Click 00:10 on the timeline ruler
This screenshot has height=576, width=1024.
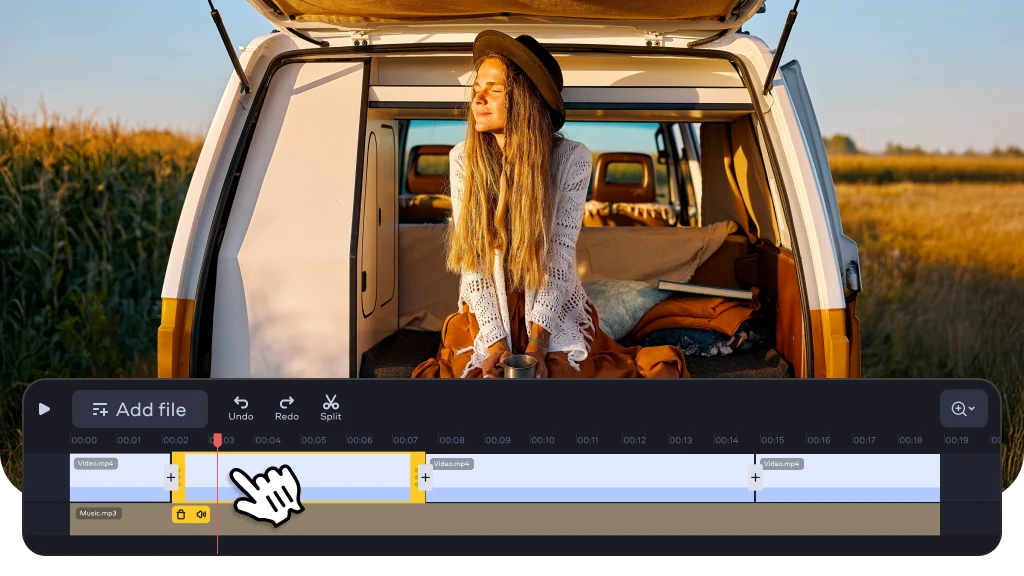tap(543, 440)
